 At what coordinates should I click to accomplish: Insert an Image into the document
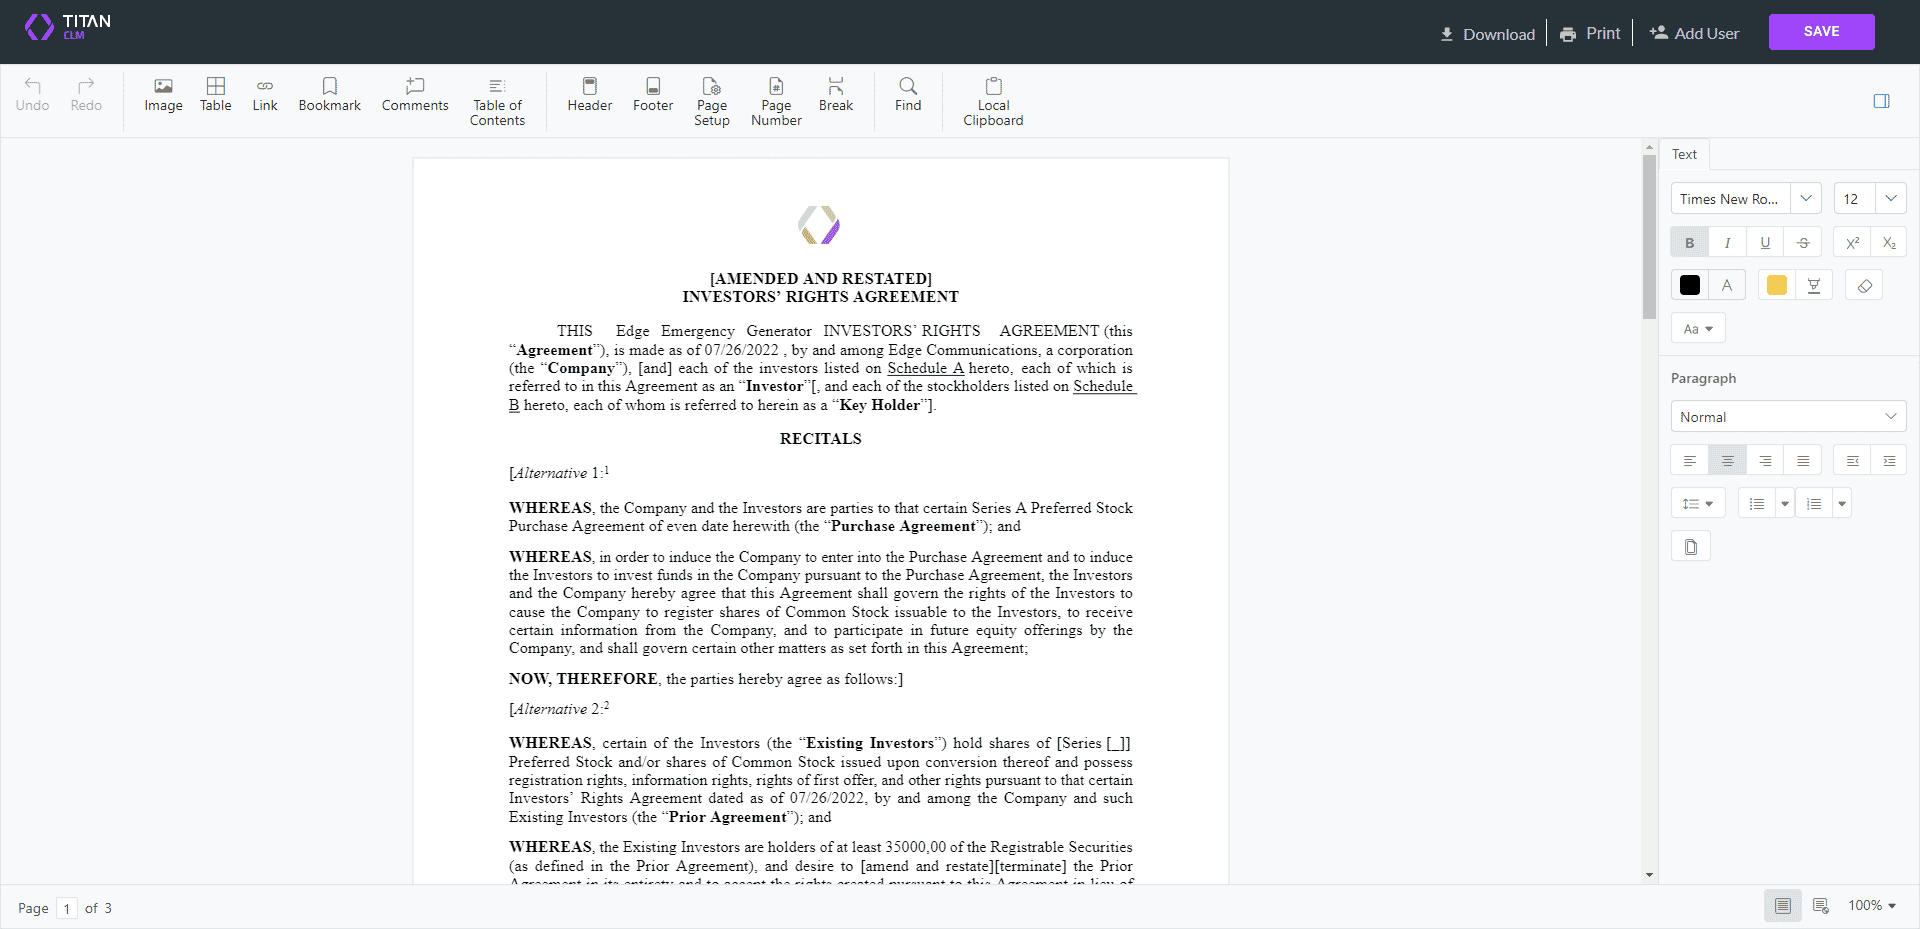click(x=163, y=95)
